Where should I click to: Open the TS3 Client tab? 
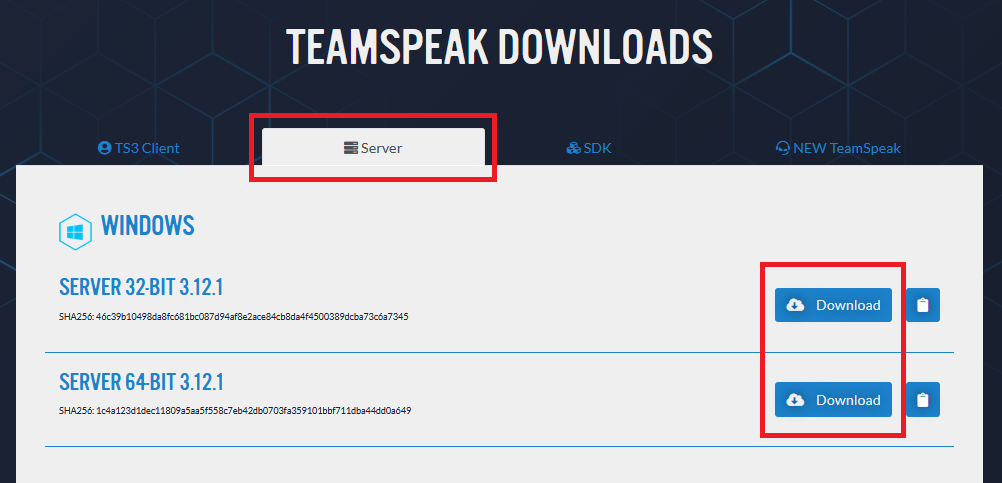(139, 148)
